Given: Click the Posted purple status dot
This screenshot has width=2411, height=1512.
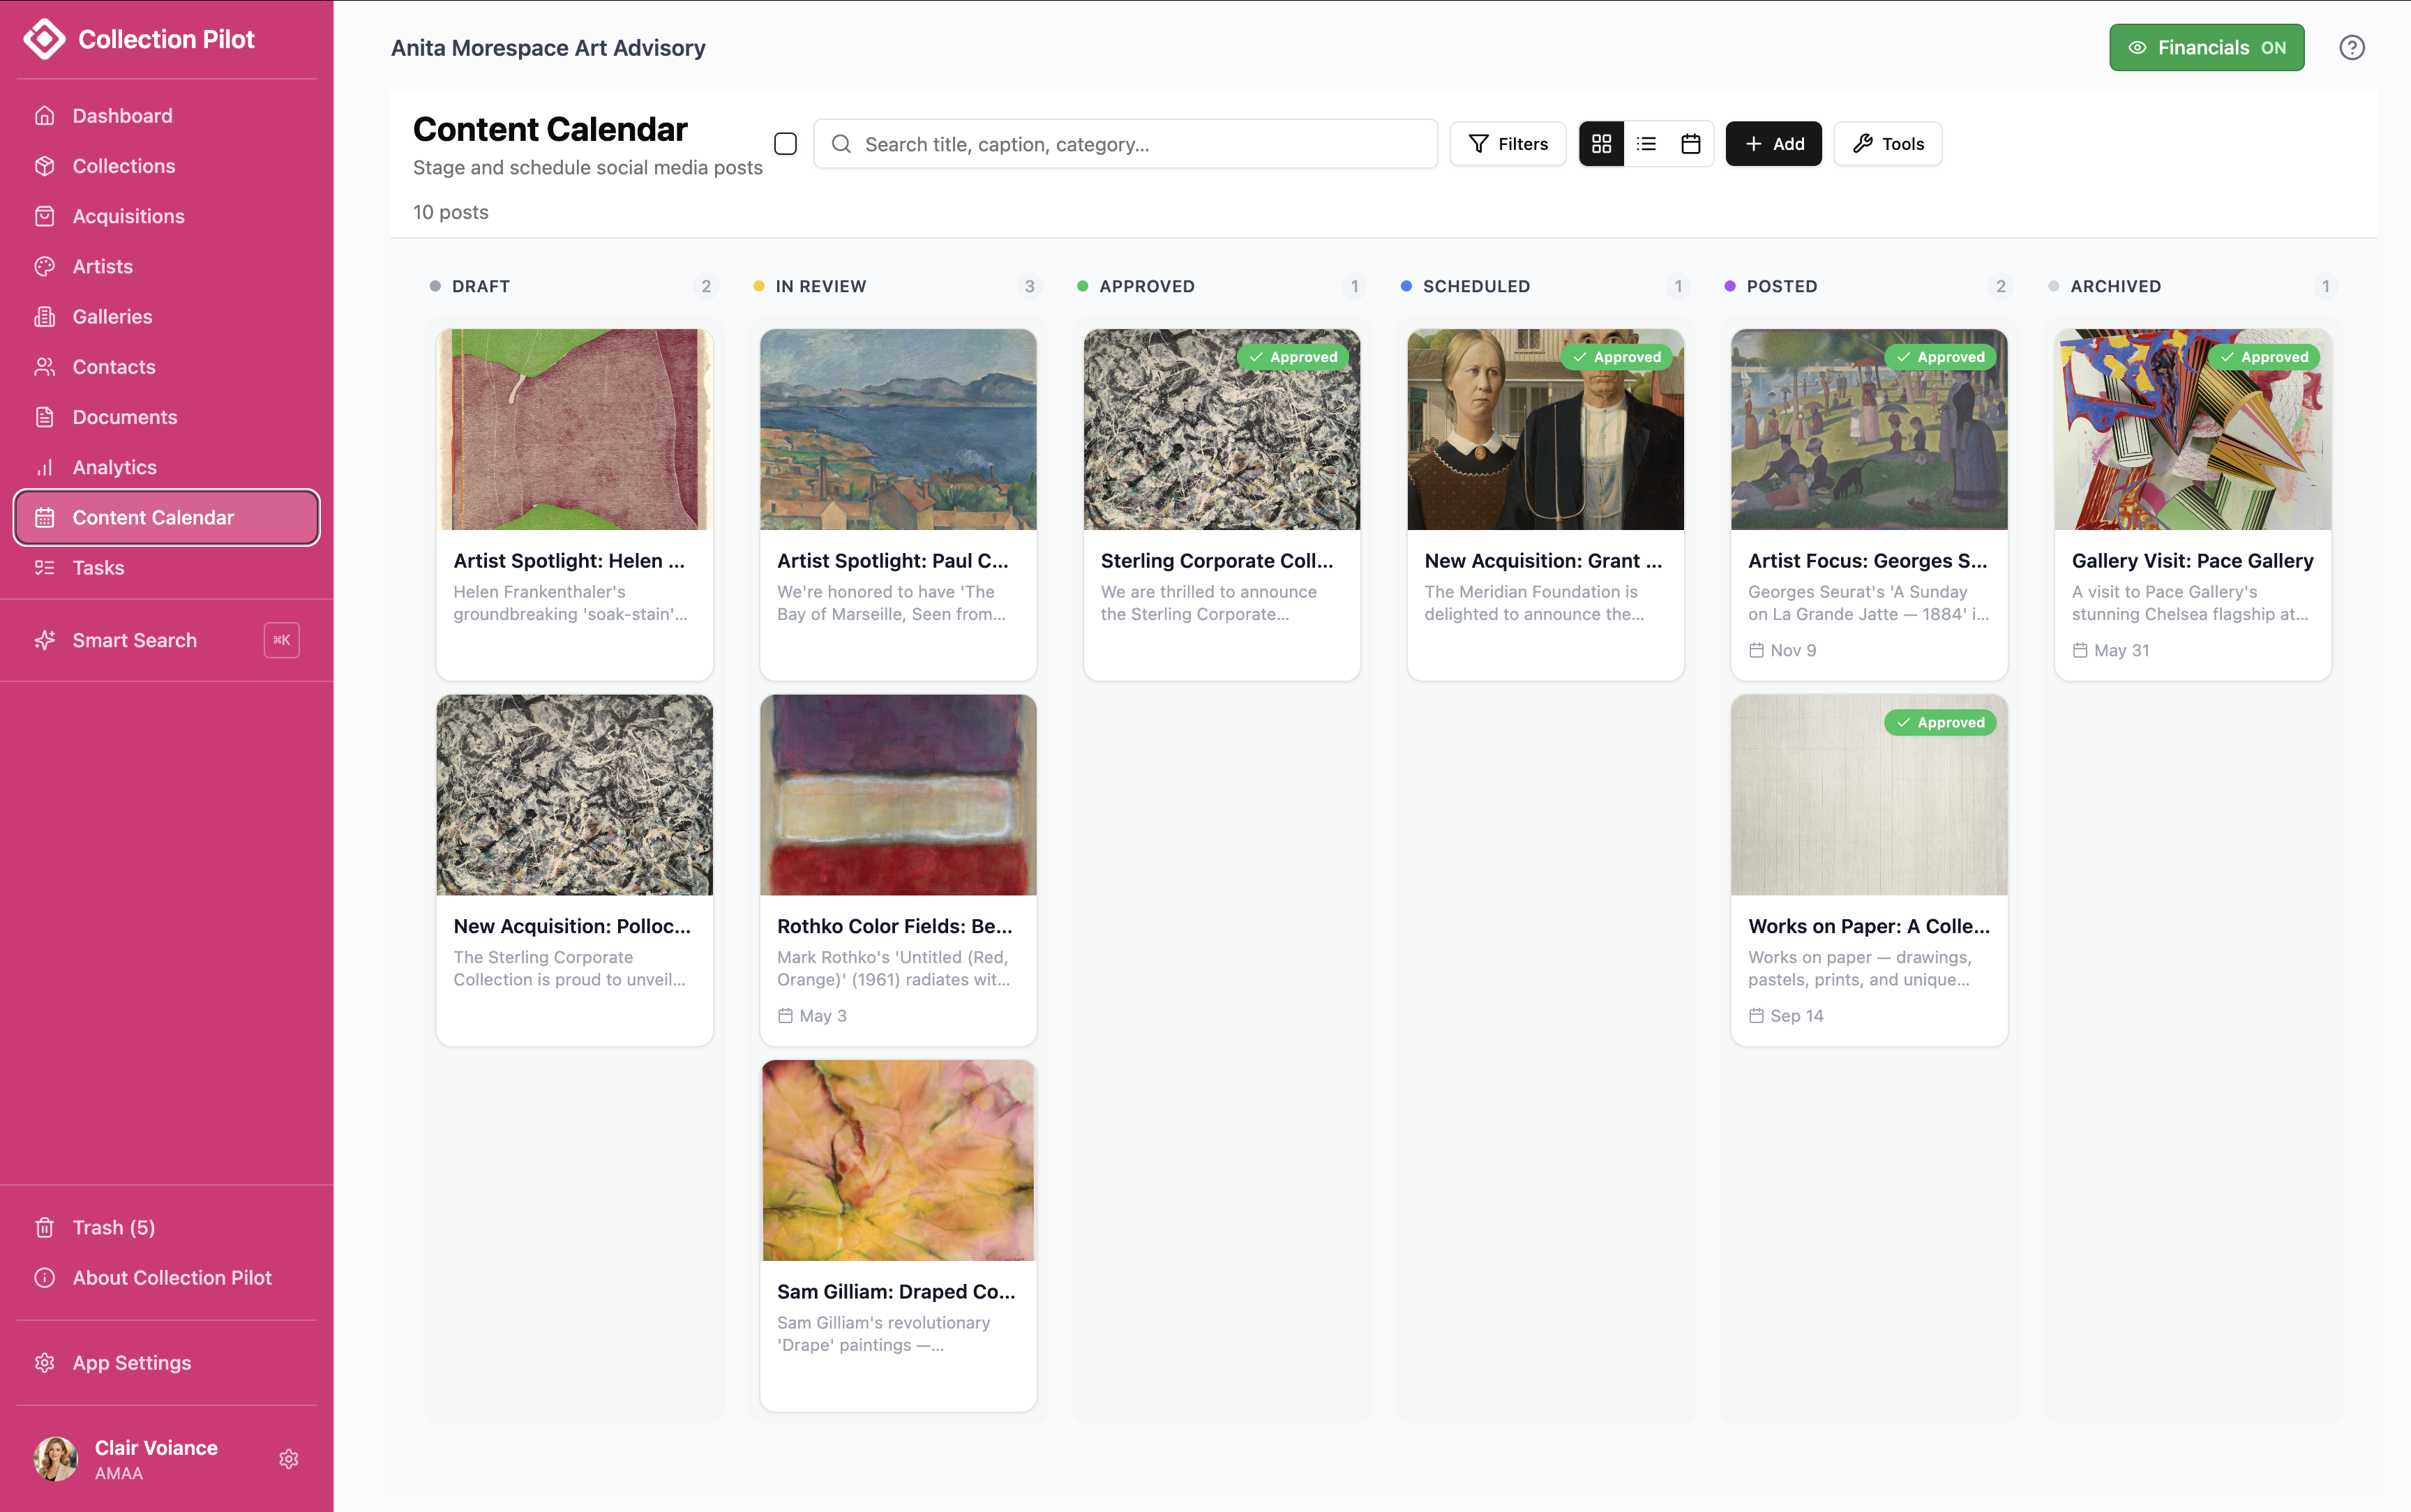Looking at the screenshot, I should tap(1730, 286).
